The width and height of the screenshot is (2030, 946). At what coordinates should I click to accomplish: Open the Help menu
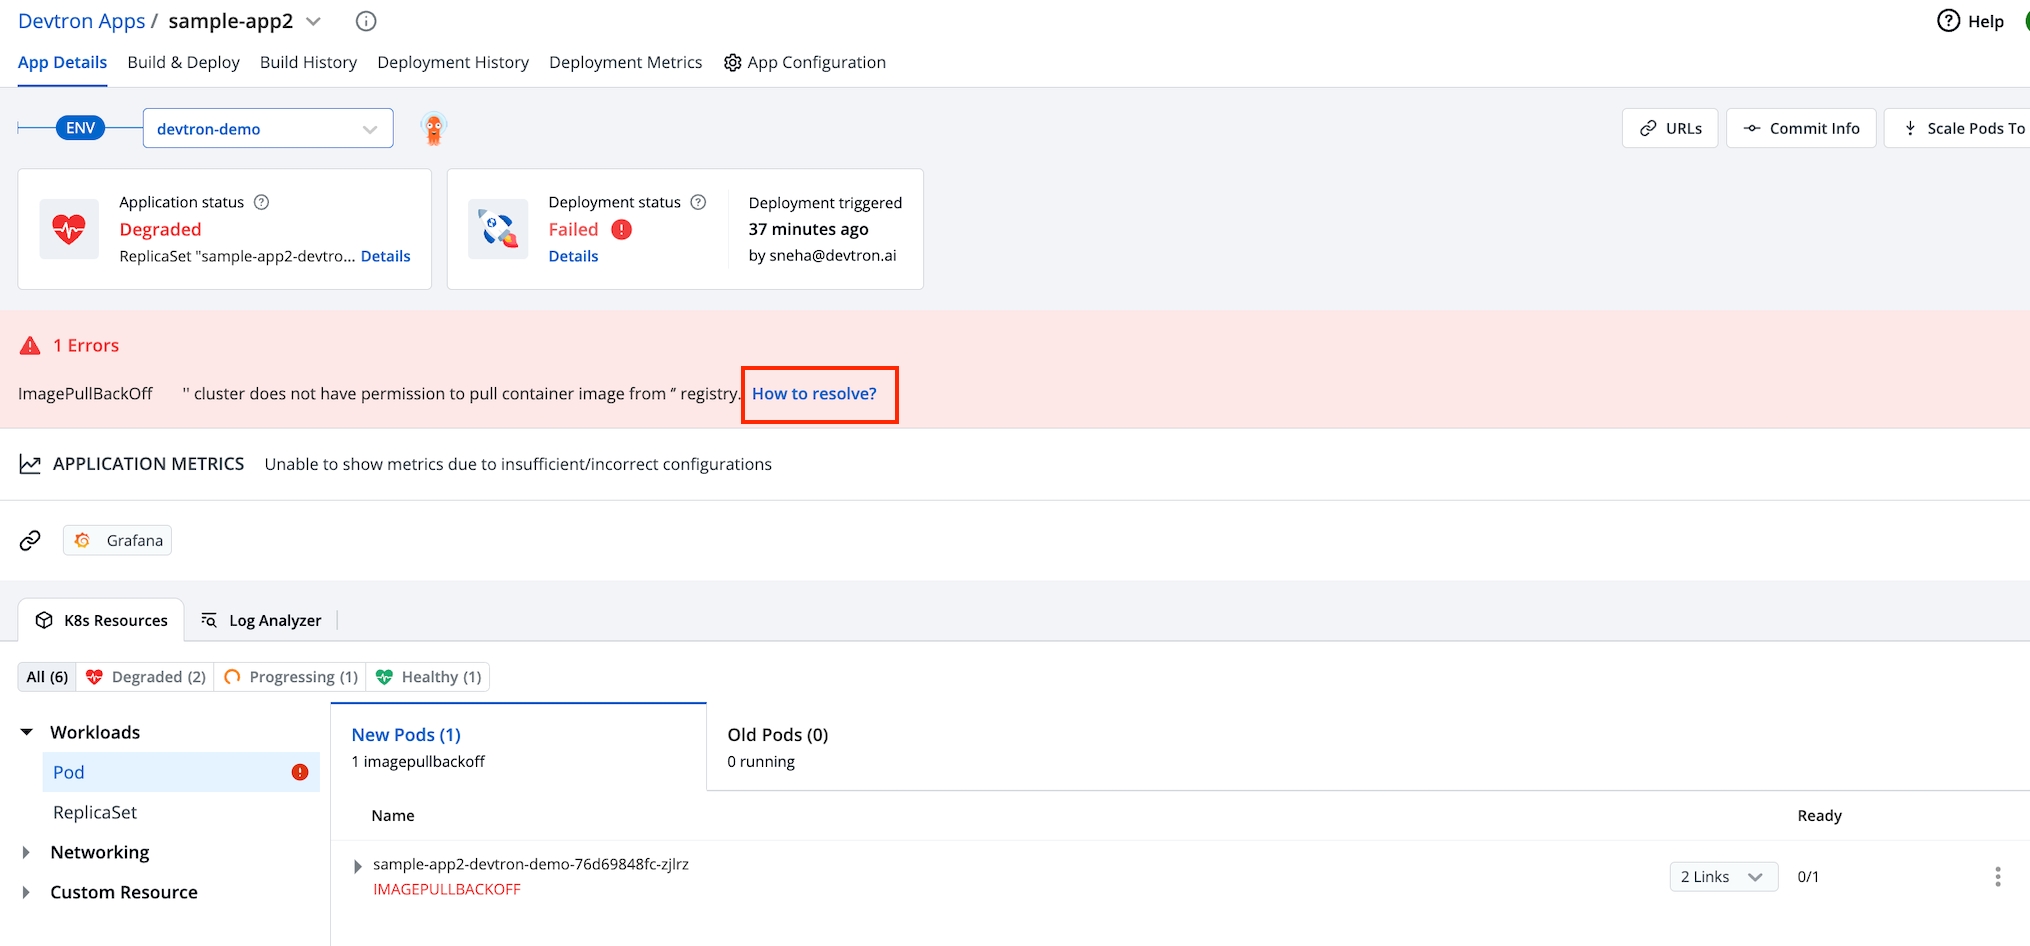pyautogui.click(x=1970, y=21)
